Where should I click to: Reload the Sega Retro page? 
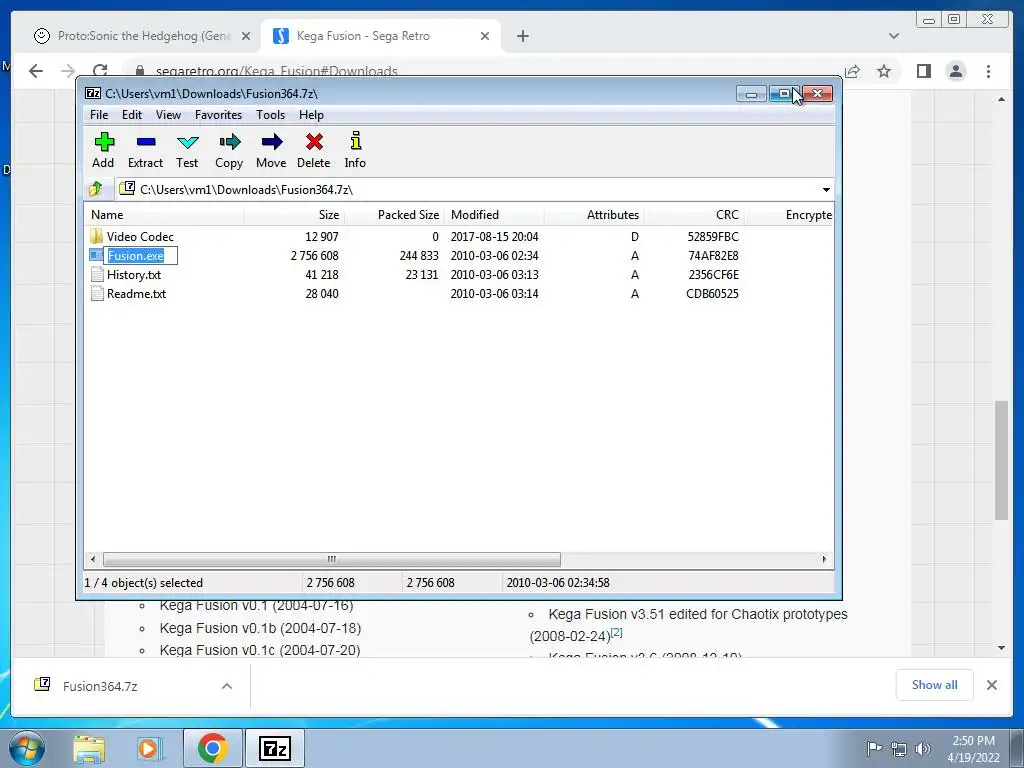[x=100, y=71]
